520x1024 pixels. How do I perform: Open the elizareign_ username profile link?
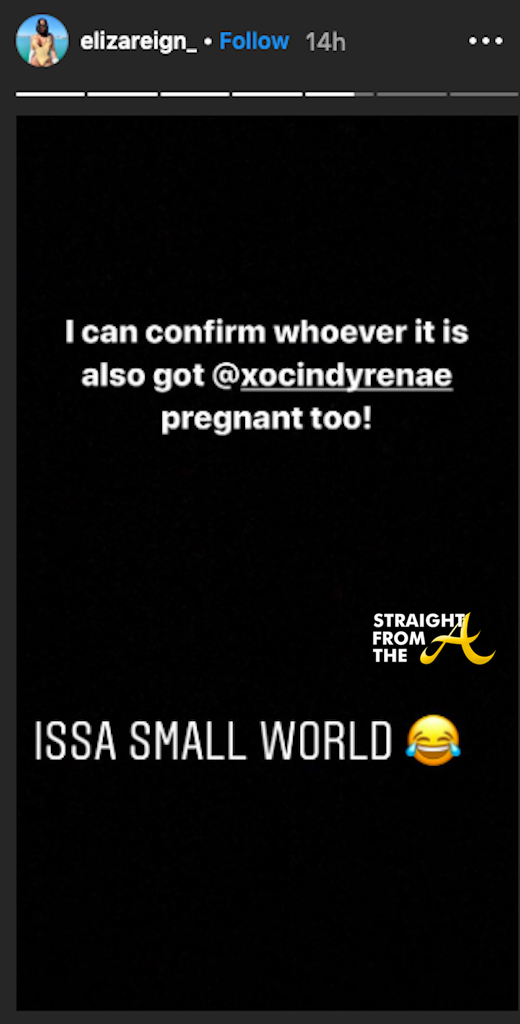pyautogui.click(x=138, y=42)
